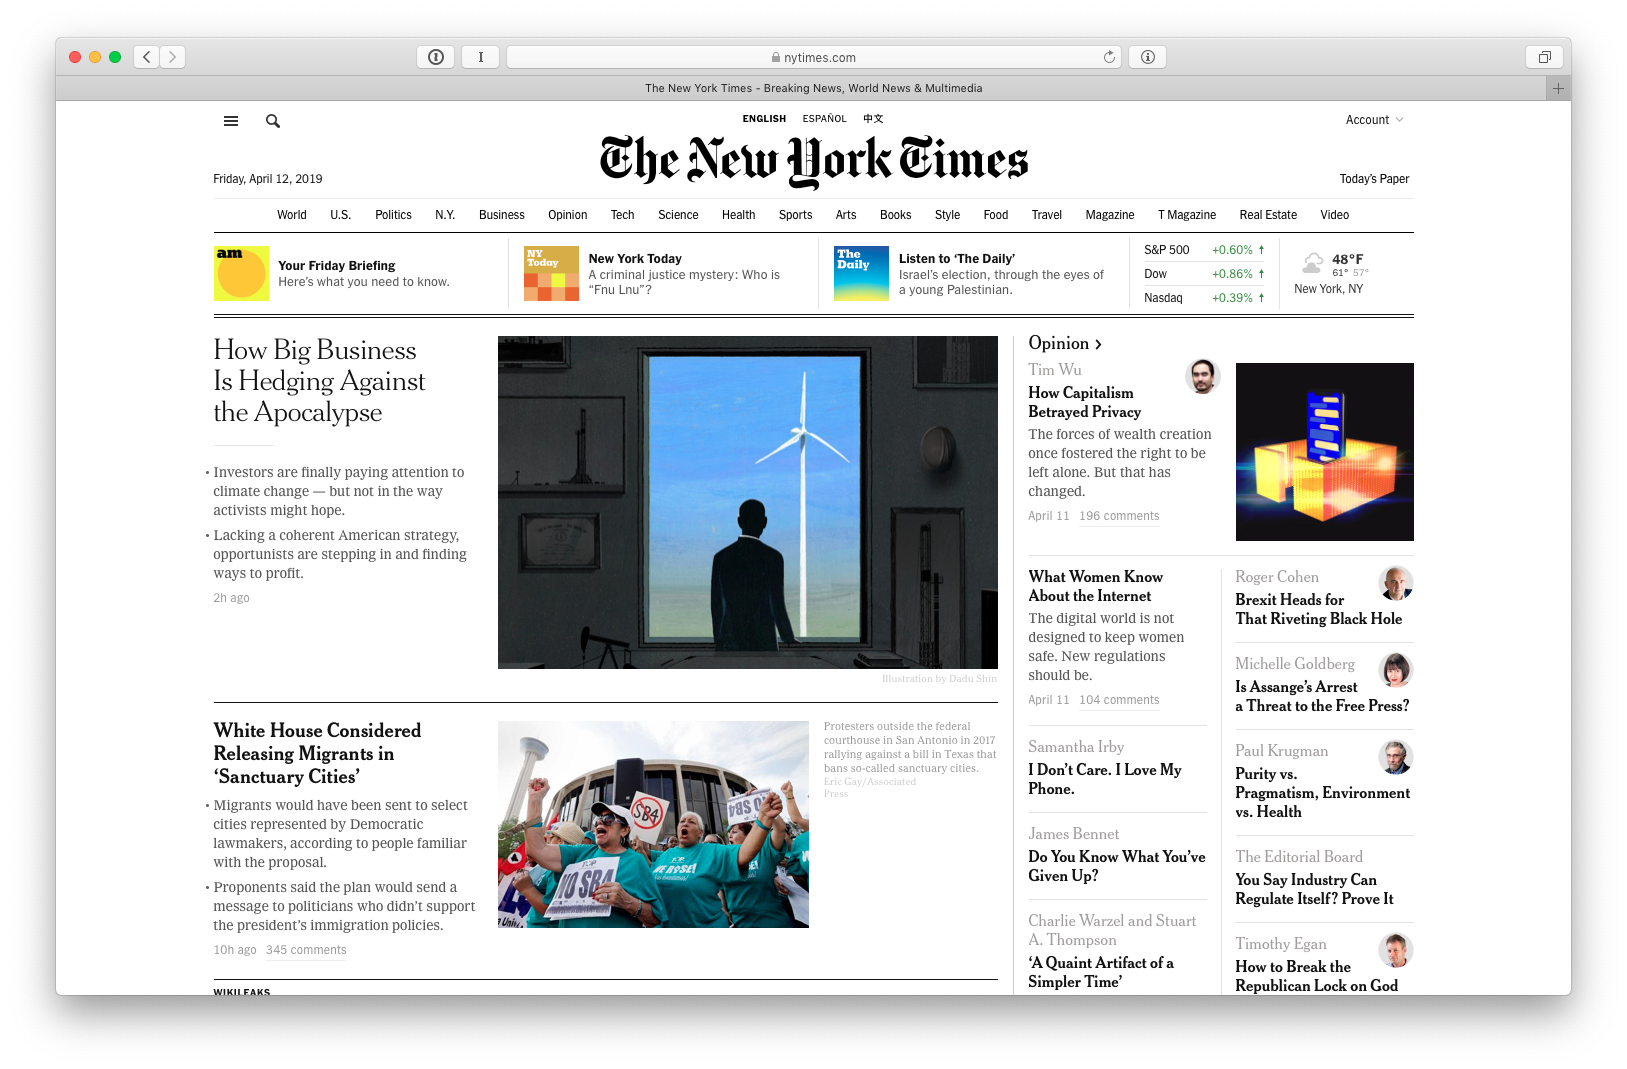Image resolution: width=1627 pixels, height=1069 pixels.
Task: Go to the Sports section
Action: click(796, 215)
